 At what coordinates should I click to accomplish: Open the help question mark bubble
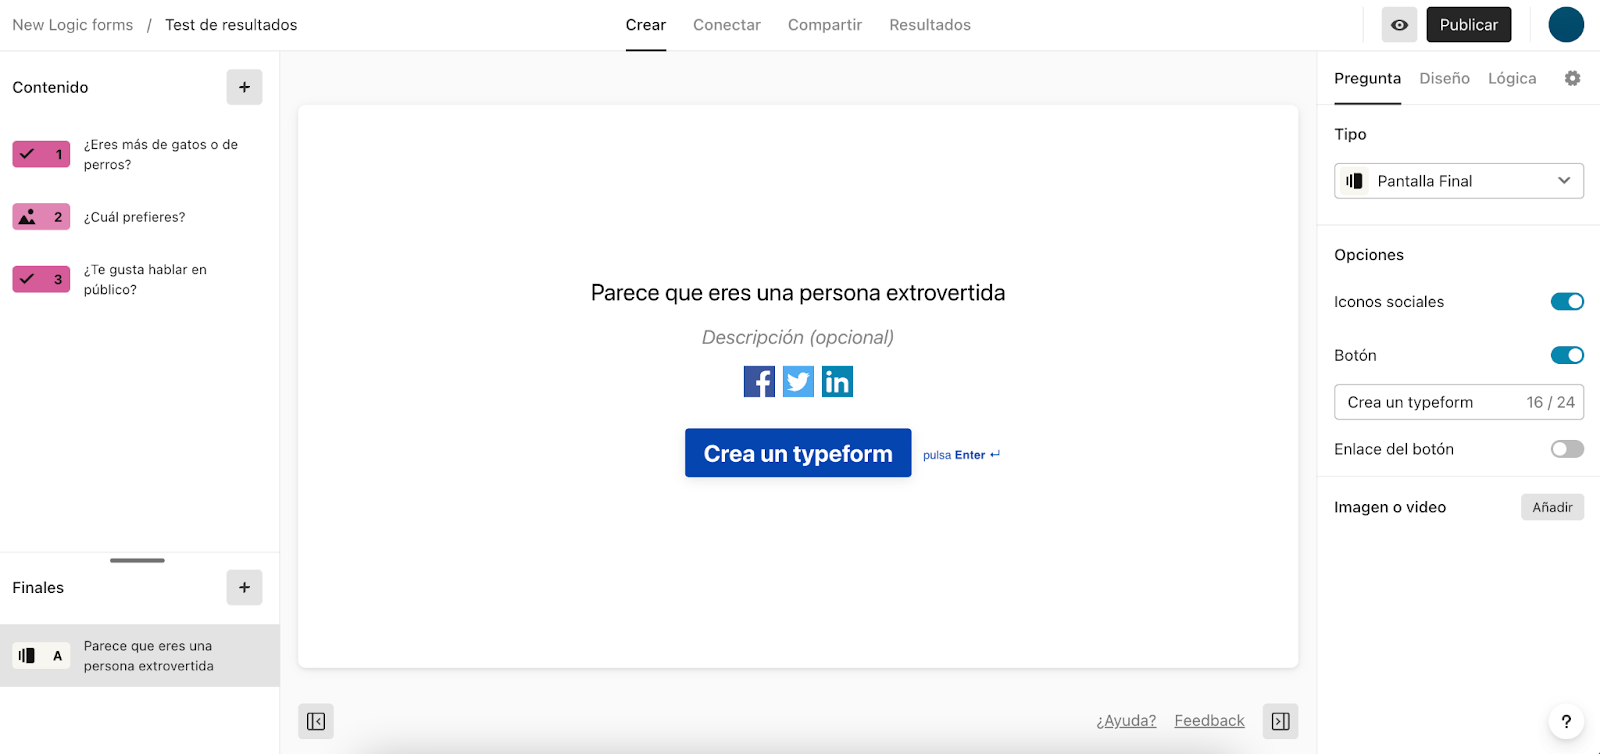click(x=1566, y=721)
